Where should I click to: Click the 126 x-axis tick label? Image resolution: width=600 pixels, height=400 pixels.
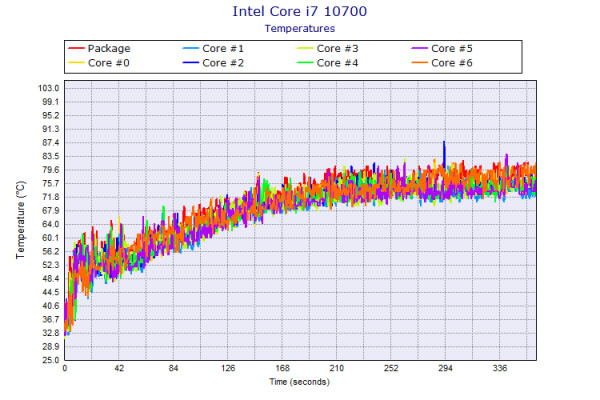click(x=228, y=368)
